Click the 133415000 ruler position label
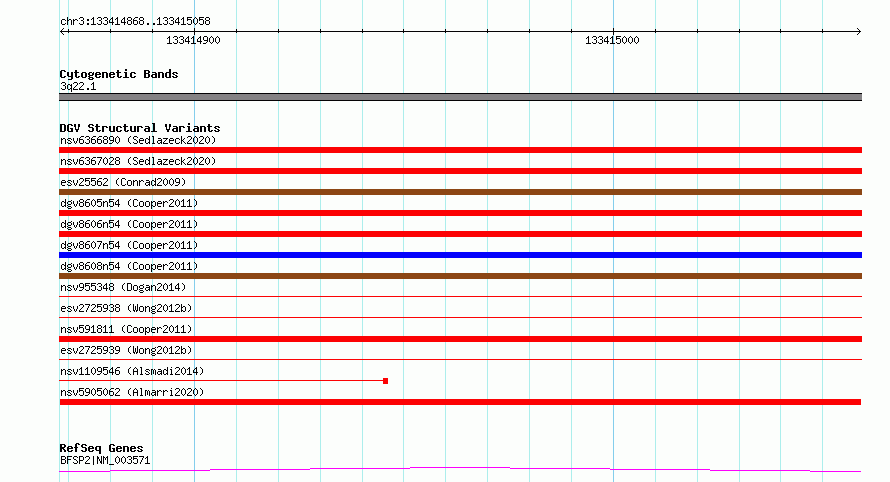 point(612,40)
